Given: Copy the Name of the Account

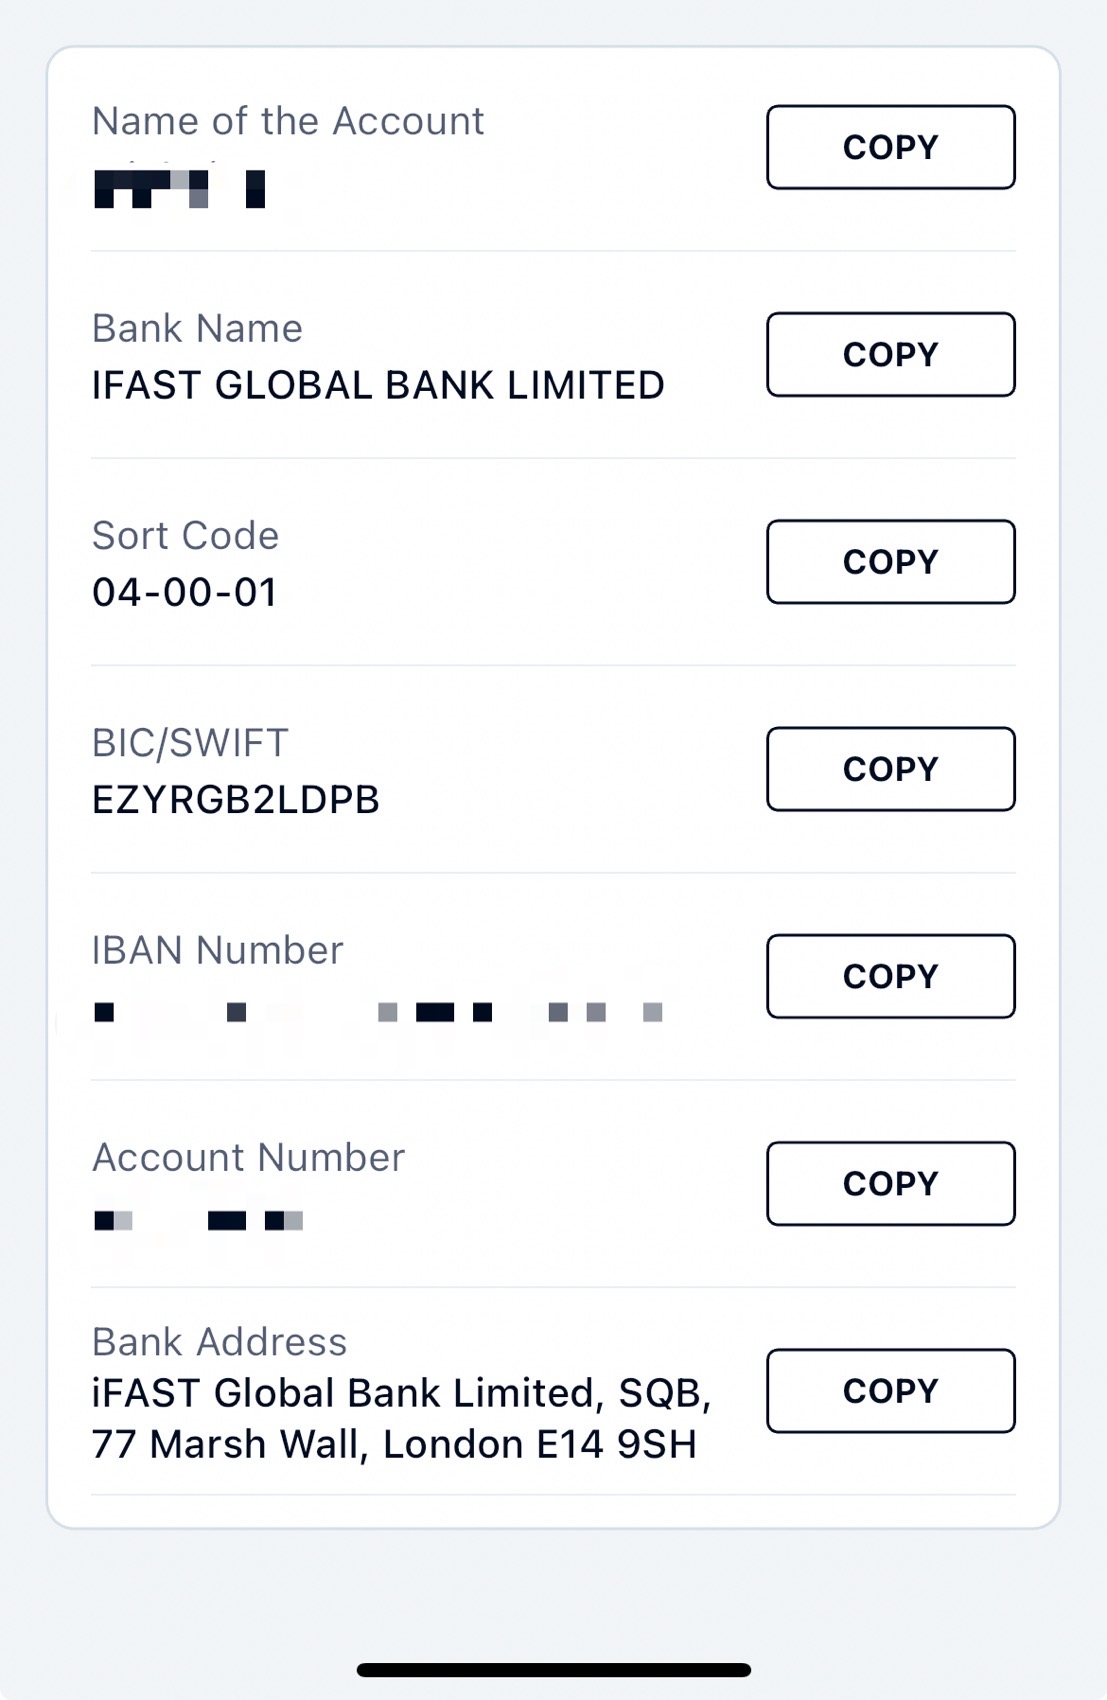Looking at the screenshot, I should tap(890, 147).
